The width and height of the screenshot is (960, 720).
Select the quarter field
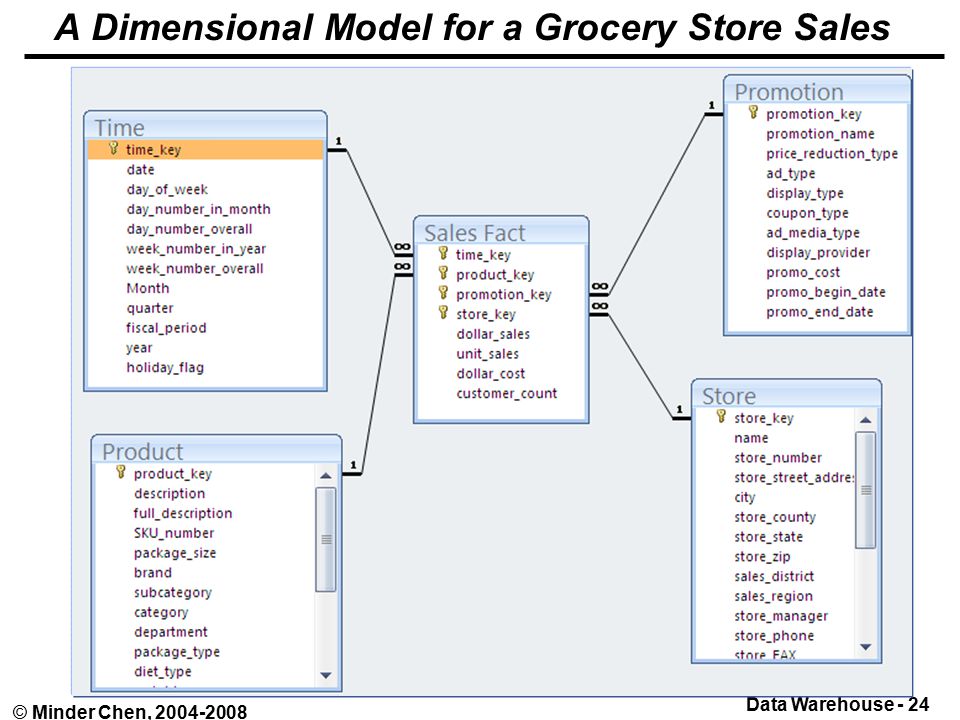(x=150, y=308)
